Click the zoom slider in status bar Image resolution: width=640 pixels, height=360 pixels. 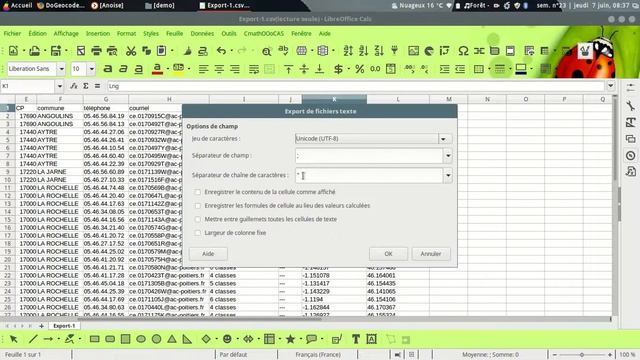tap(582, 355)
